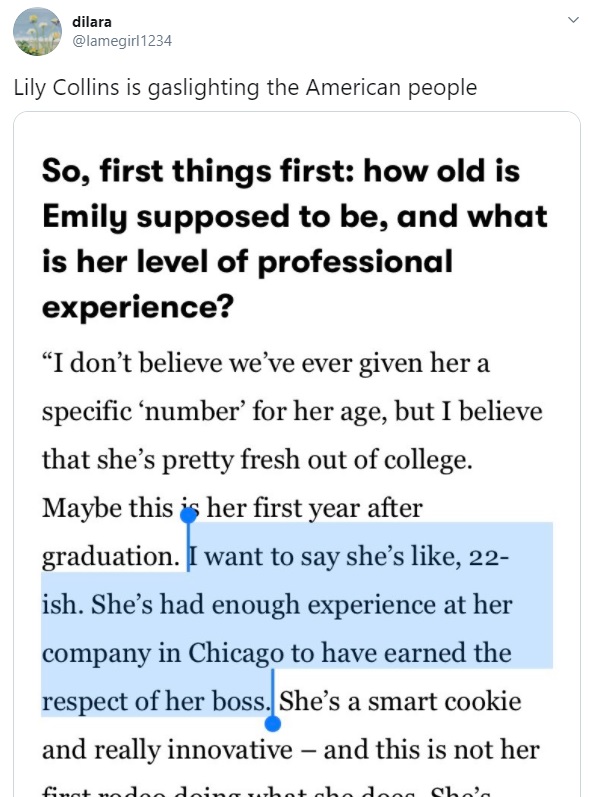
Task: Open the @lamegirl1234 handle link
Action: (x=122, y=41)
